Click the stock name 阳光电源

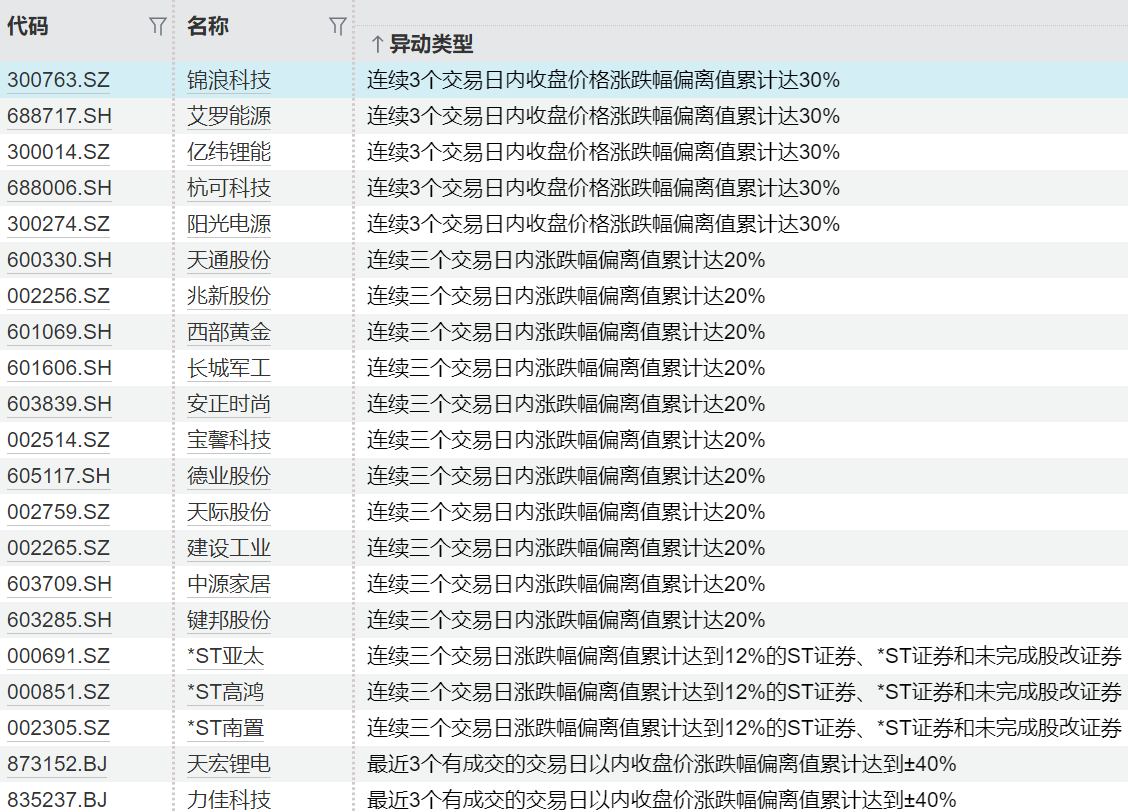pos(229,224)
